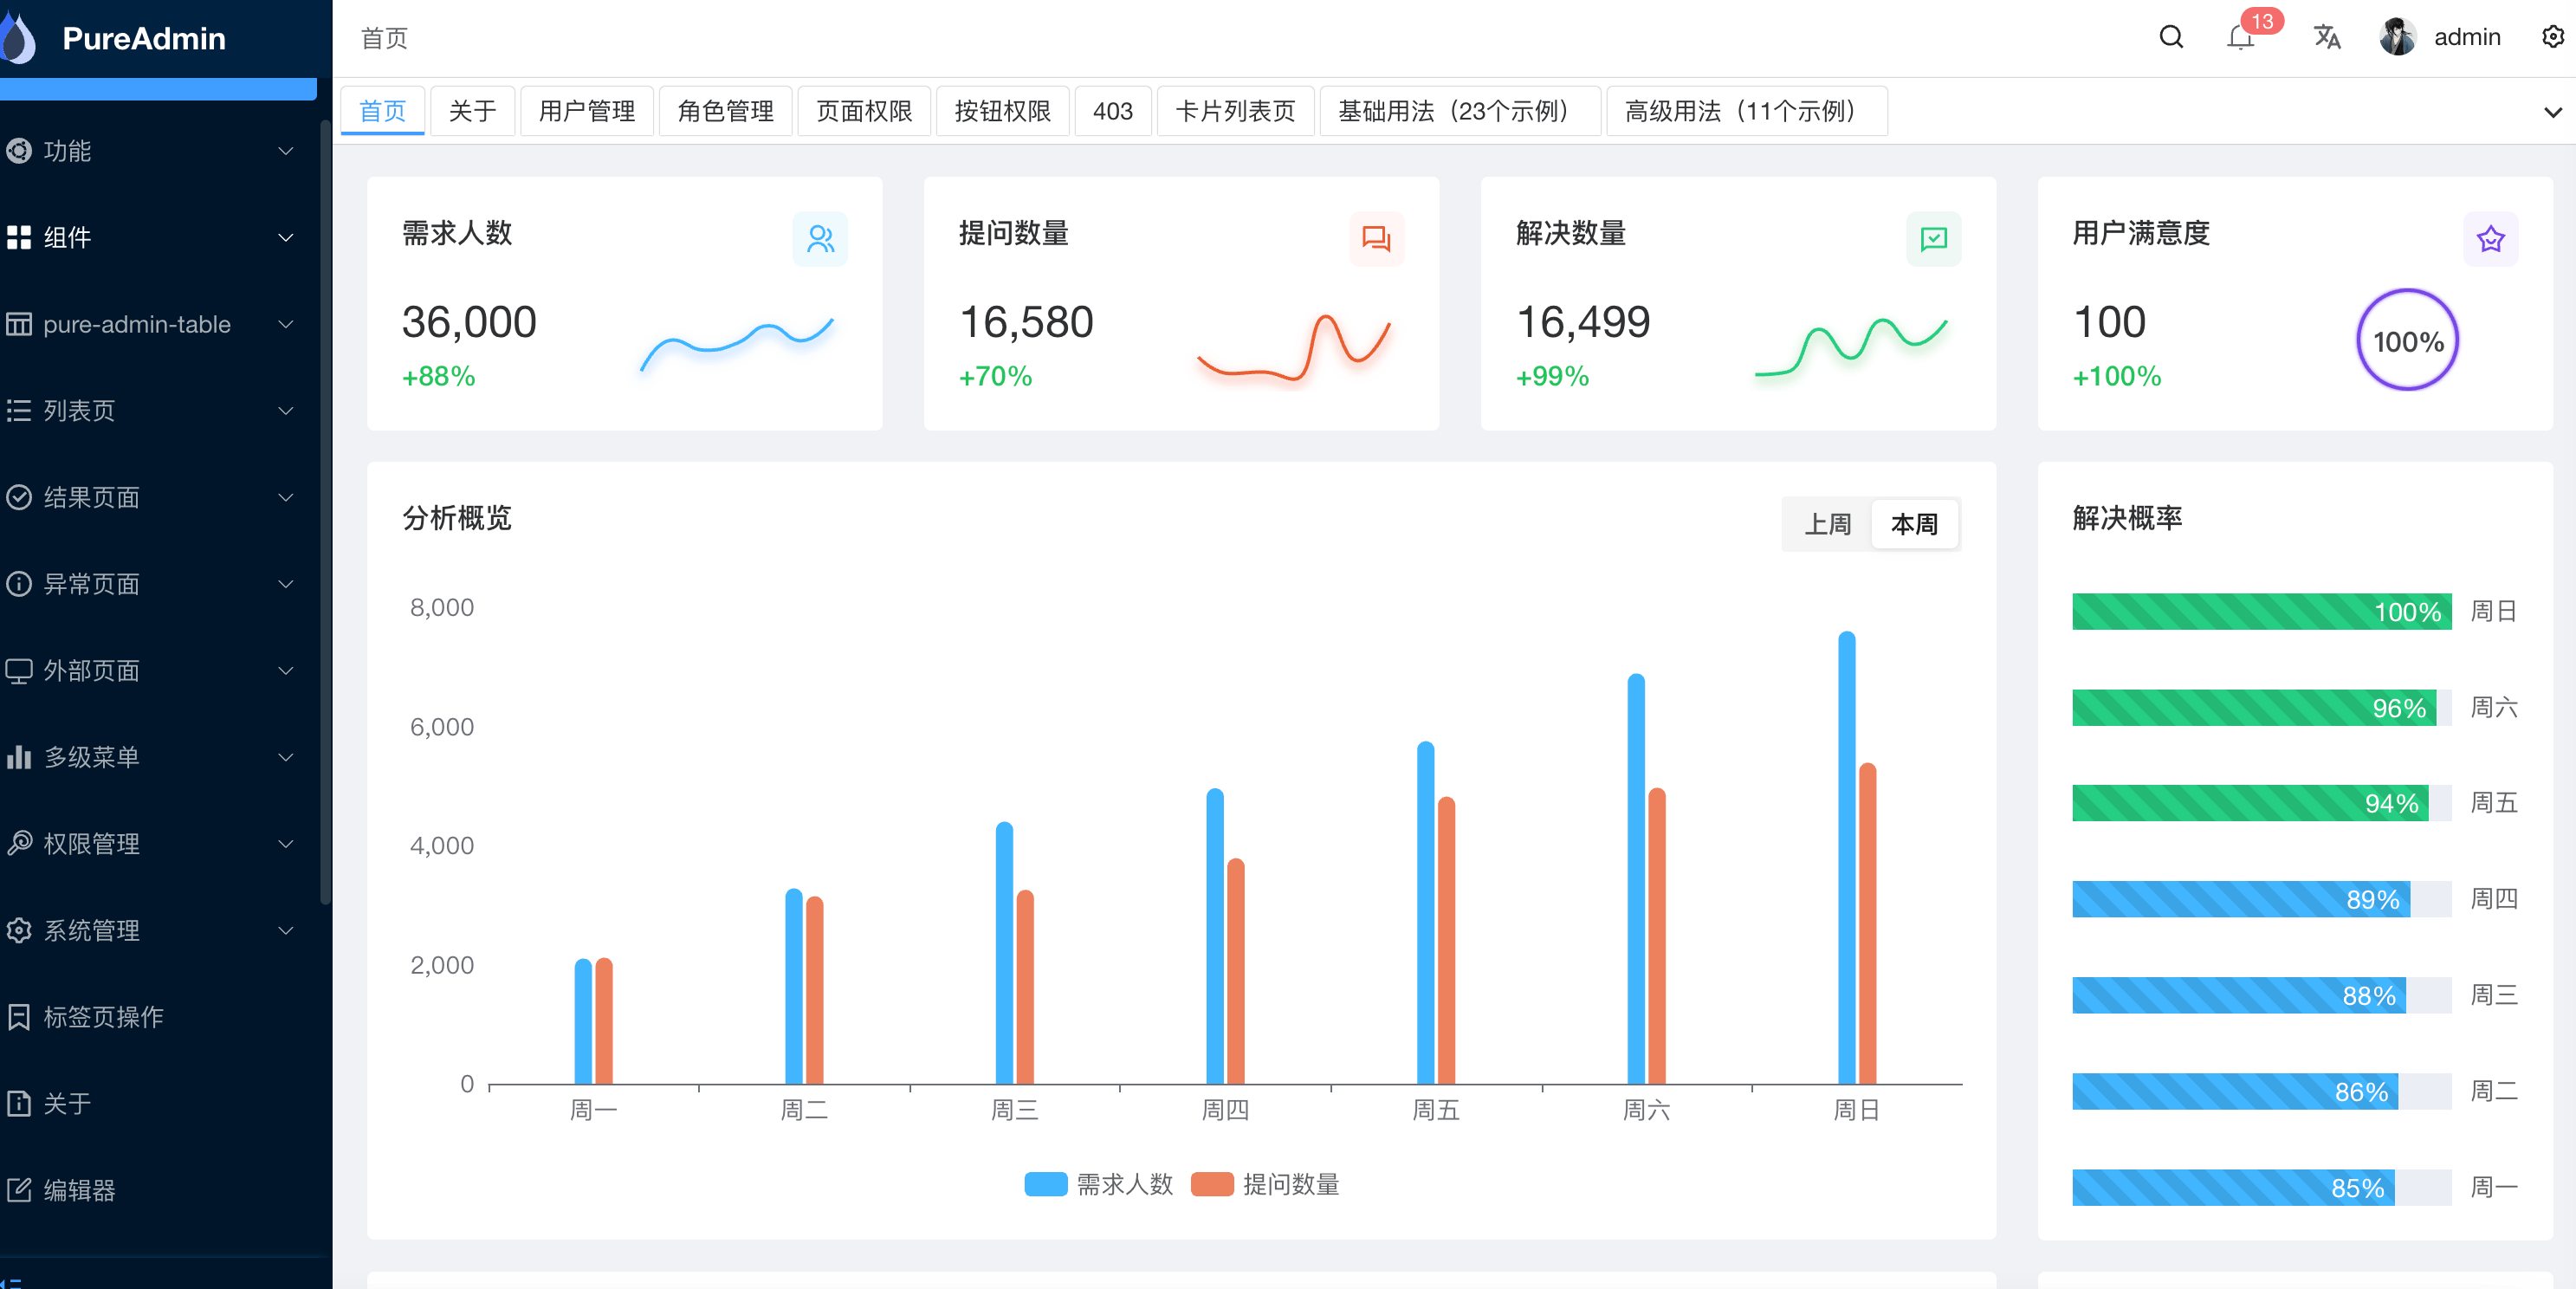Click the star icon on the 用户满意度 card

(2490, 238)
